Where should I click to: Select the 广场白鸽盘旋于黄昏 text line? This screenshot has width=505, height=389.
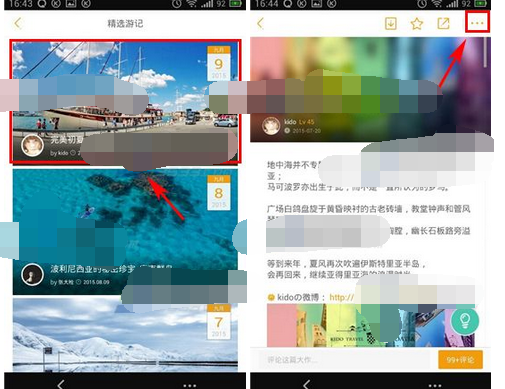point(368,209)
